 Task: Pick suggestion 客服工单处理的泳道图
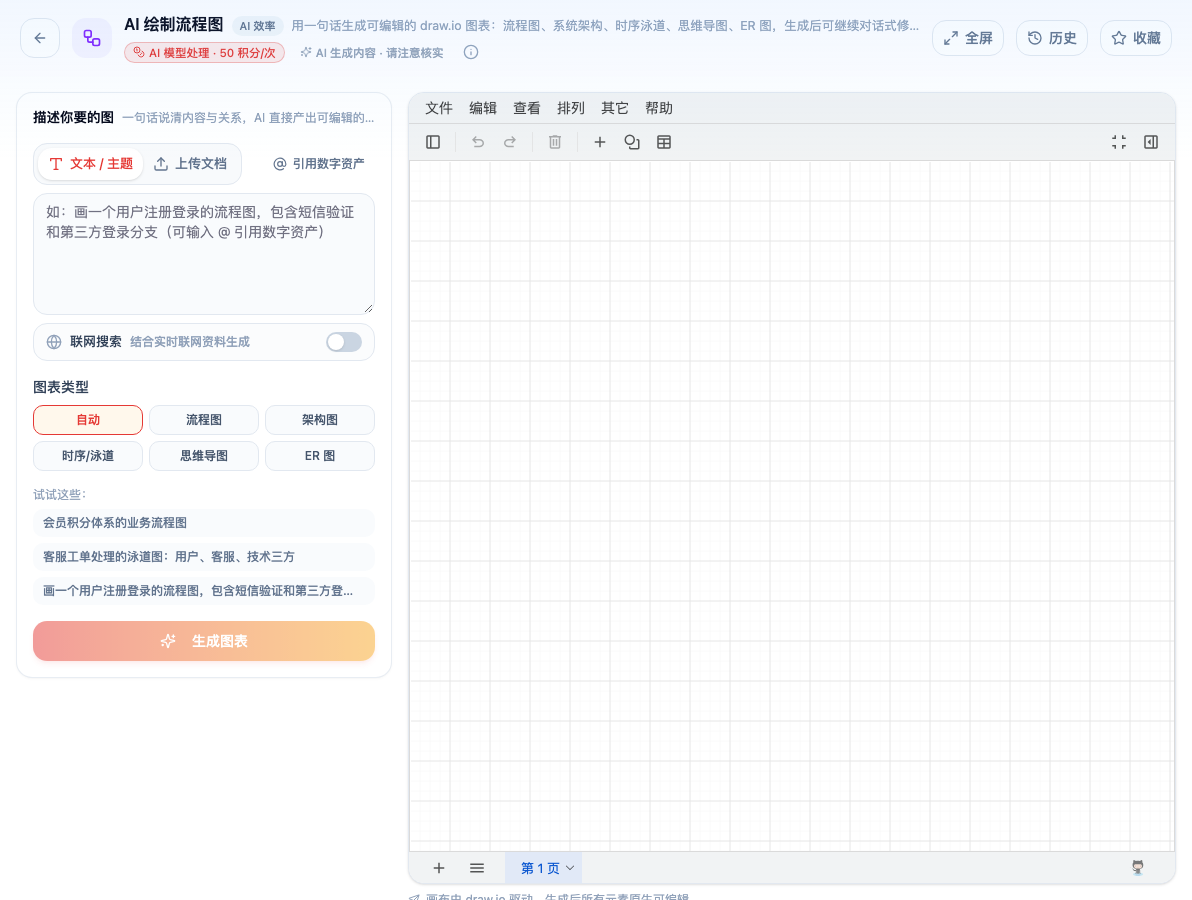pyautogui.click(x=204, y=556)
